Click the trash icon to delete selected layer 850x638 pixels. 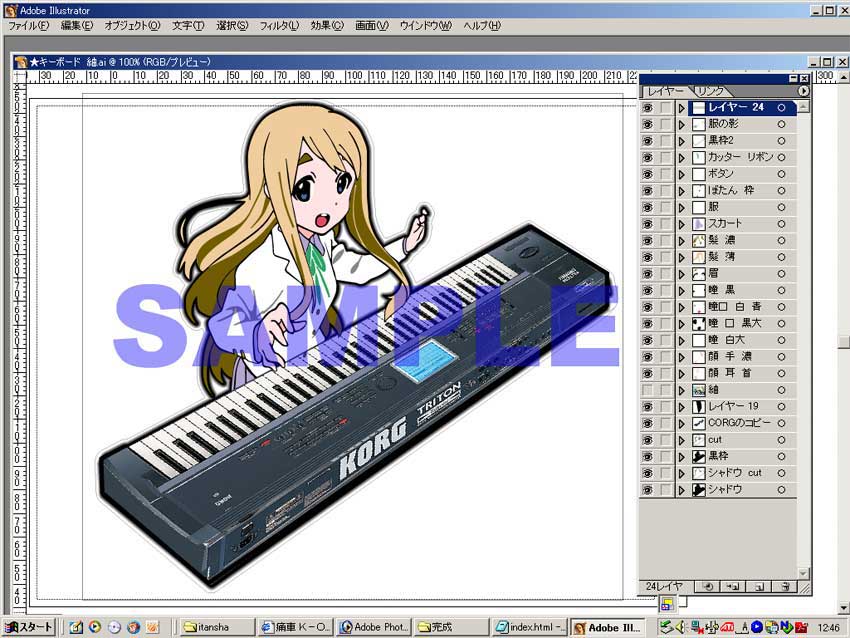tap(784, 586)
